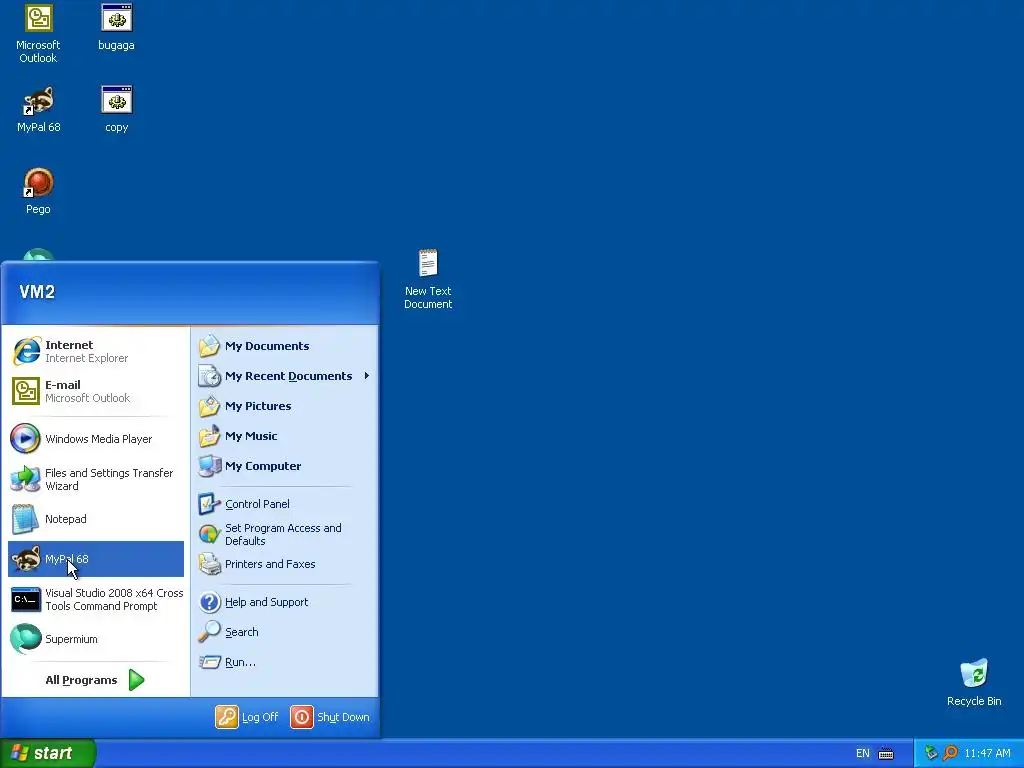This screenshot has width=1024, height=768.
Task: Expand the All Programs list
Action: pyautogui.click(x=95, y=680)
